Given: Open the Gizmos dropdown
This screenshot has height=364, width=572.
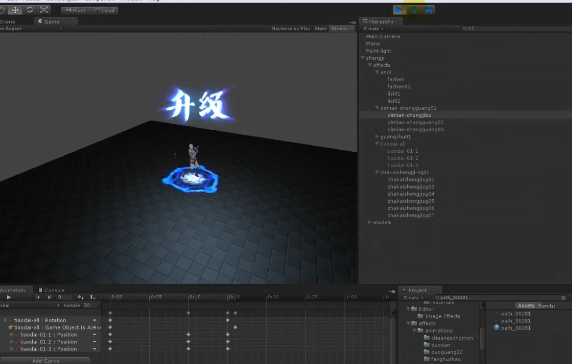Looking at the screenshot, I should tap(341, 28).
